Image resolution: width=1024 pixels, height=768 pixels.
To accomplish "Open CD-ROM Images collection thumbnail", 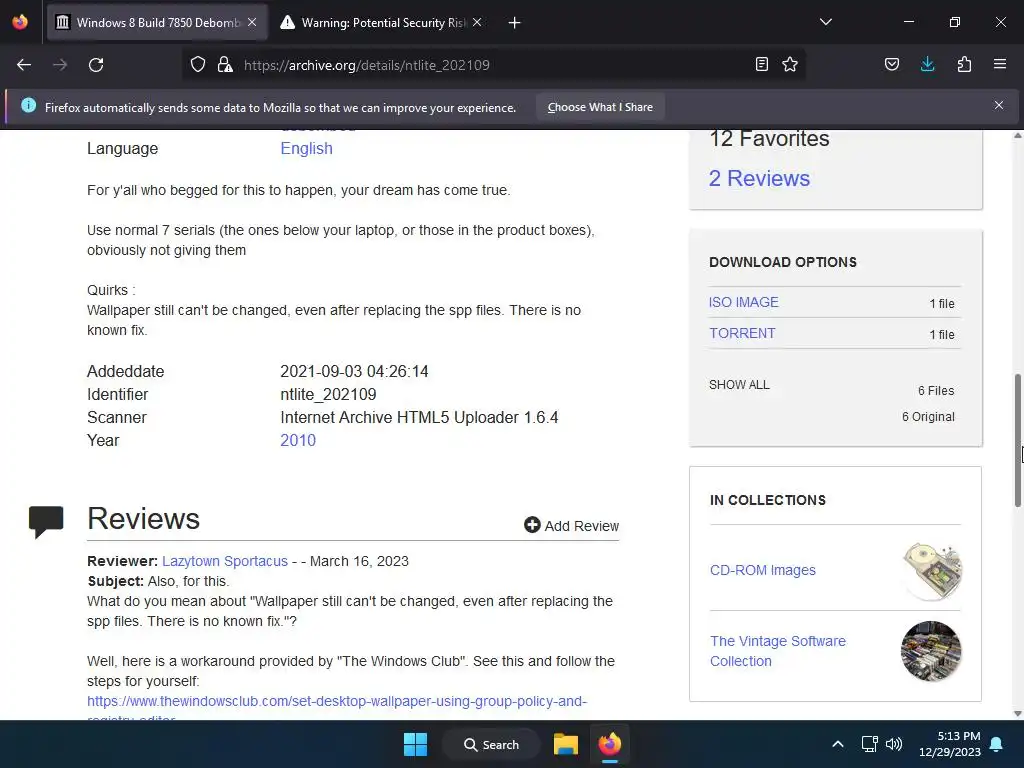I will tap(931, 571).
